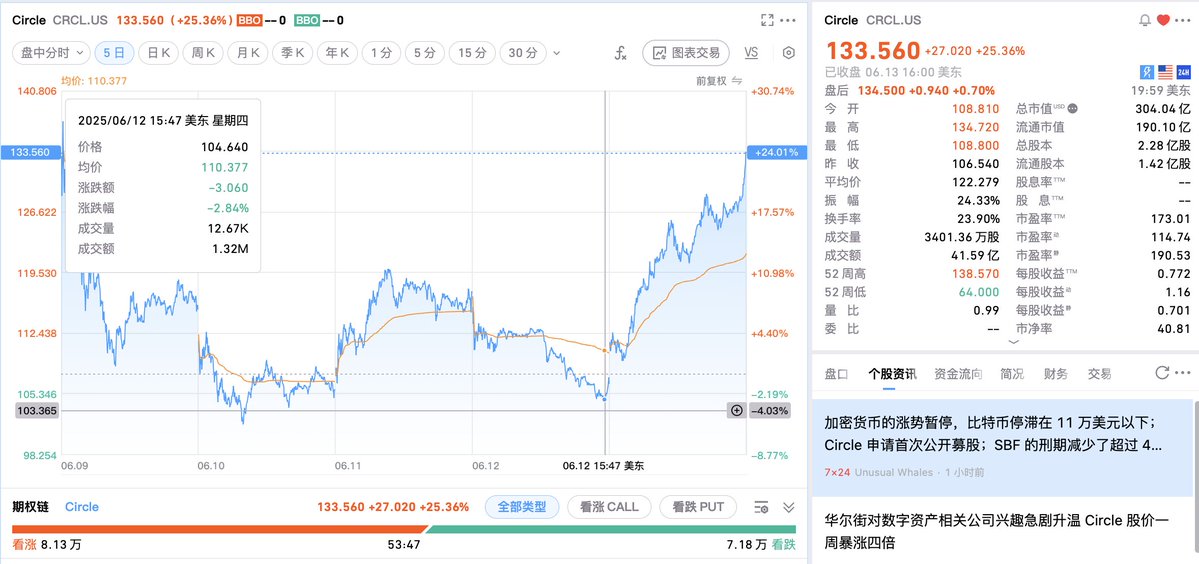The width and height of the screenshot is (1199, 564).
Task: Open news panel ellipsis menu
Action: point(1182,373)
